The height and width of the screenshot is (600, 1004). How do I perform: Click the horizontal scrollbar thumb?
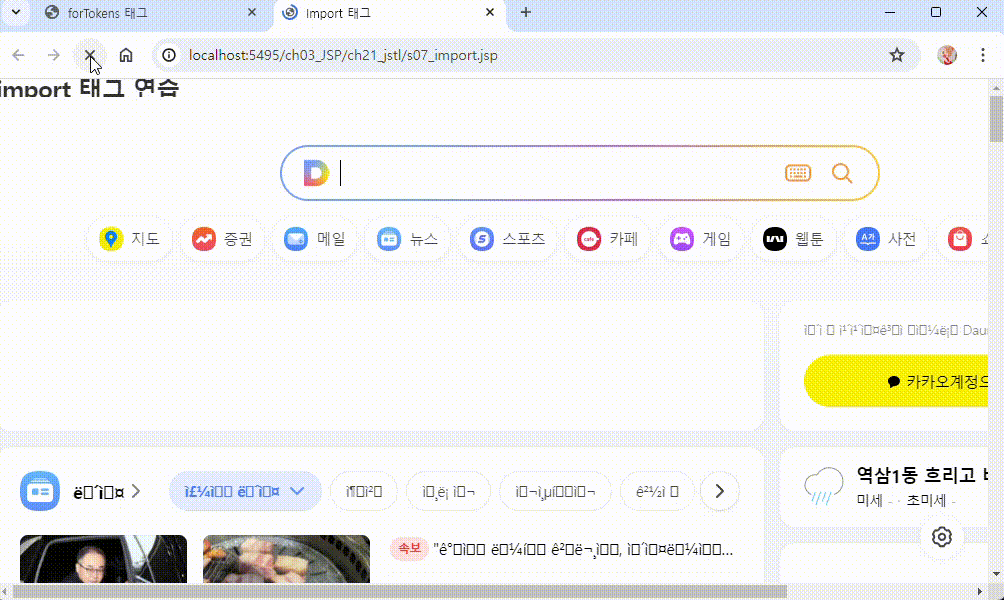(x=400, y=591)
